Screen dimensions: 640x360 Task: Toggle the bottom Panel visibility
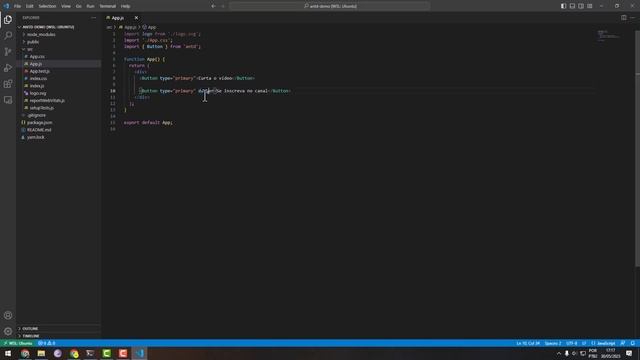pos(572,6)
